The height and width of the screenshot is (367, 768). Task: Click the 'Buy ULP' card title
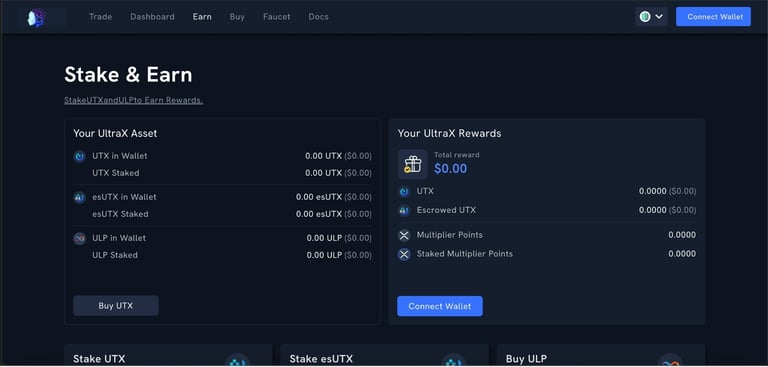[x=526, y=359]
